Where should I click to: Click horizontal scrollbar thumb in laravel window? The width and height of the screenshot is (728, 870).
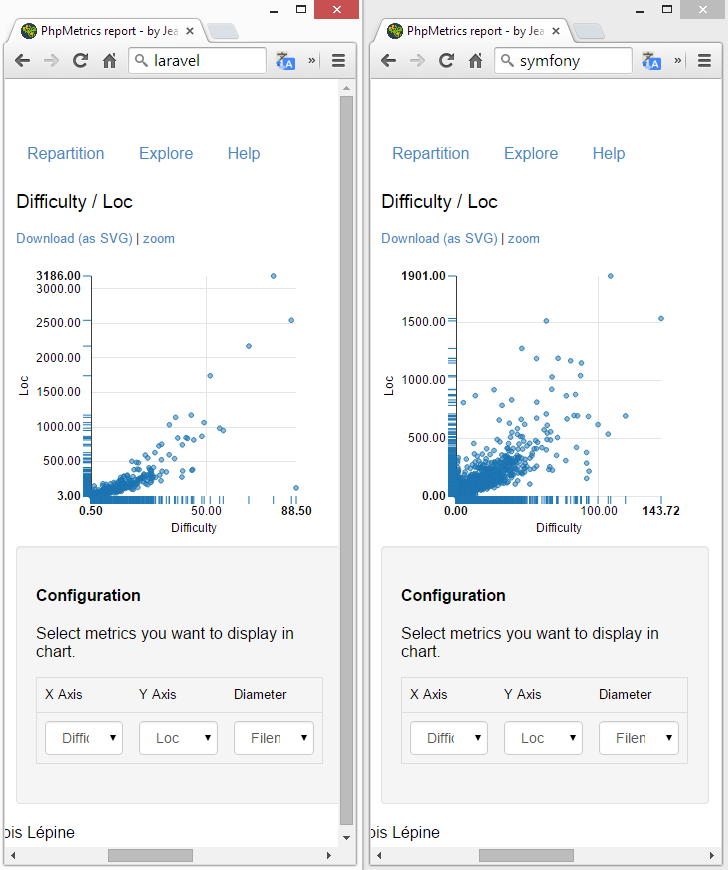(x=150, y=855)
